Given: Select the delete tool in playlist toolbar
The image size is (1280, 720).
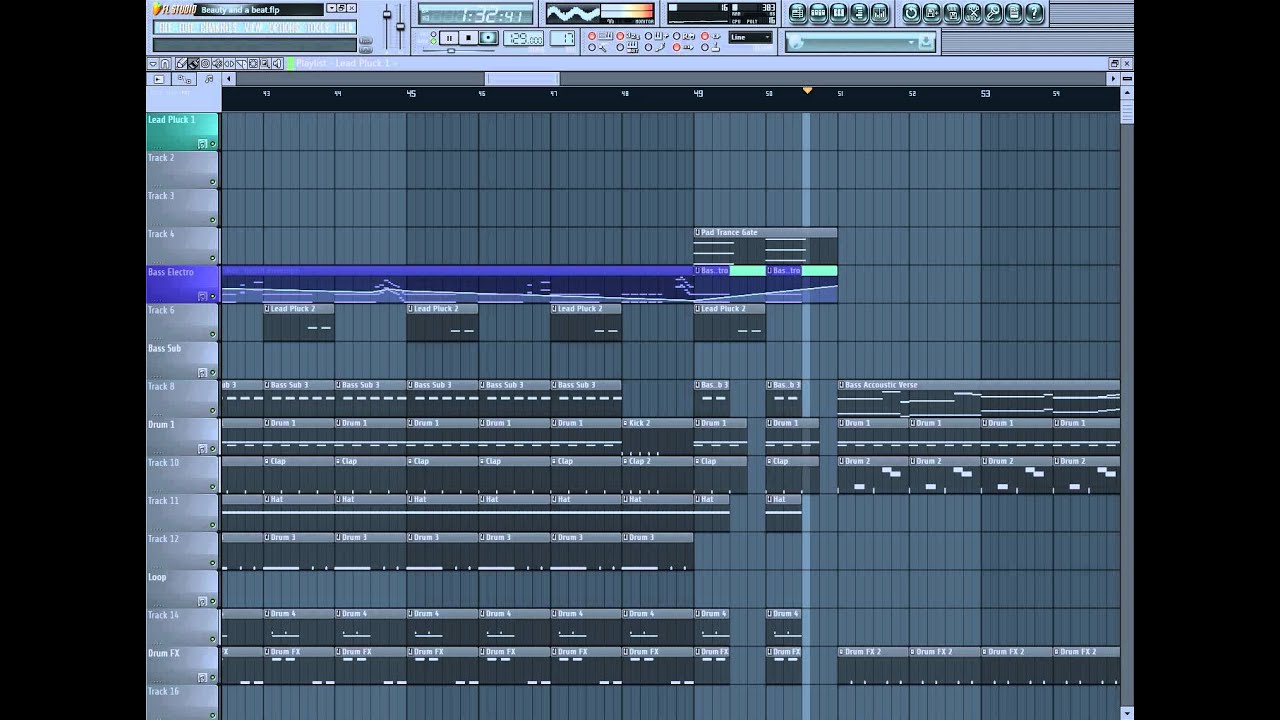Looking at the screenshot, I should click(205, 63).
